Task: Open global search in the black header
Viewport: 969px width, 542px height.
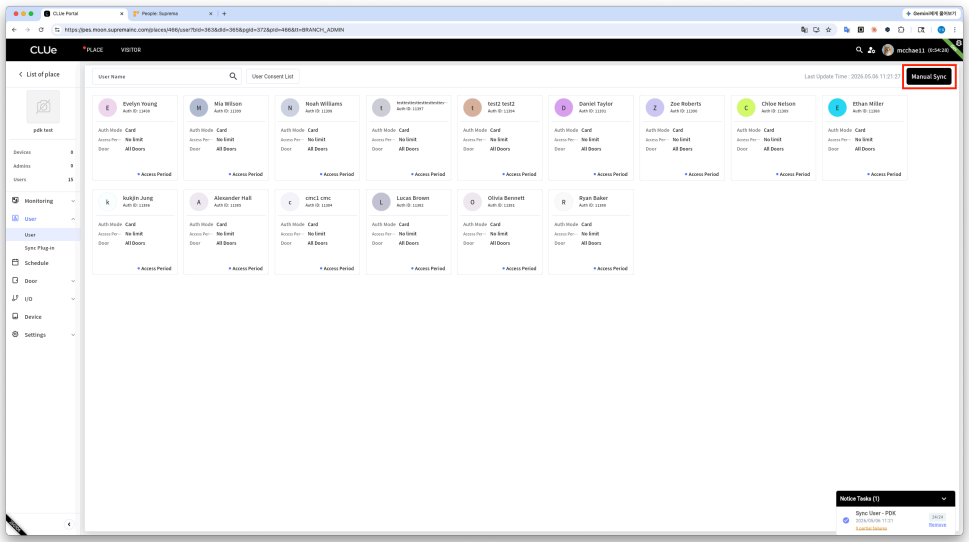Action: [859, 50]
